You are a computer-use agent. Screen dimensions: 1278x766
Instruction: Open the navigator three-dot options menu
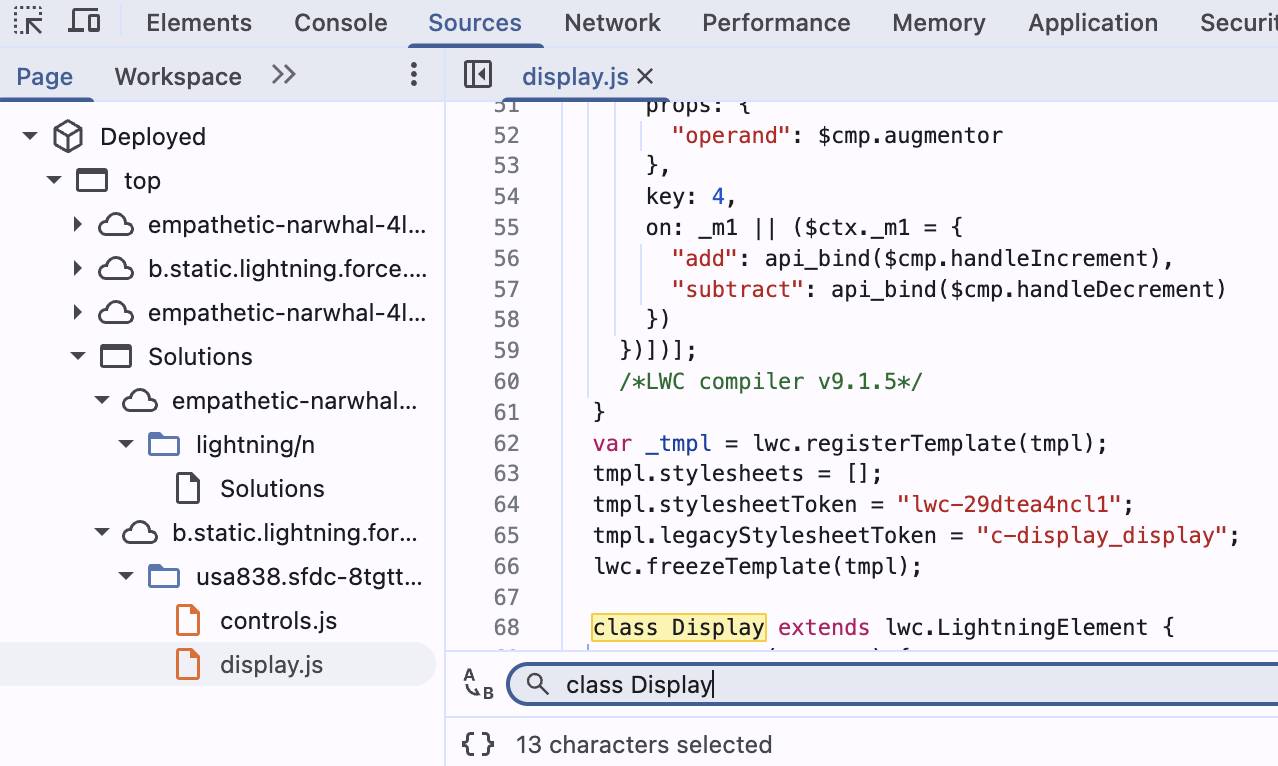click(x=413, y=75)
